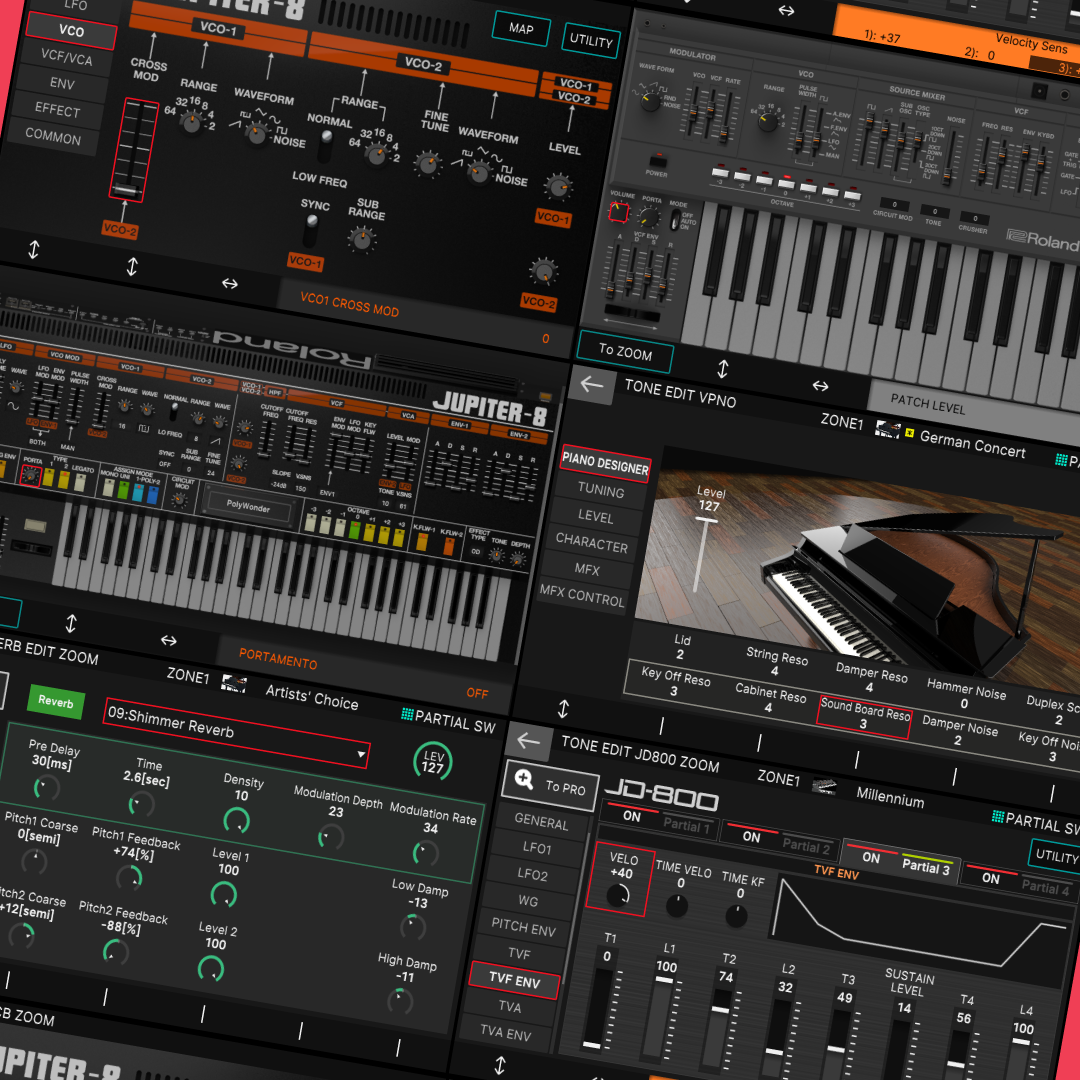Click the FINE TUNE knob

pos(428,164)
